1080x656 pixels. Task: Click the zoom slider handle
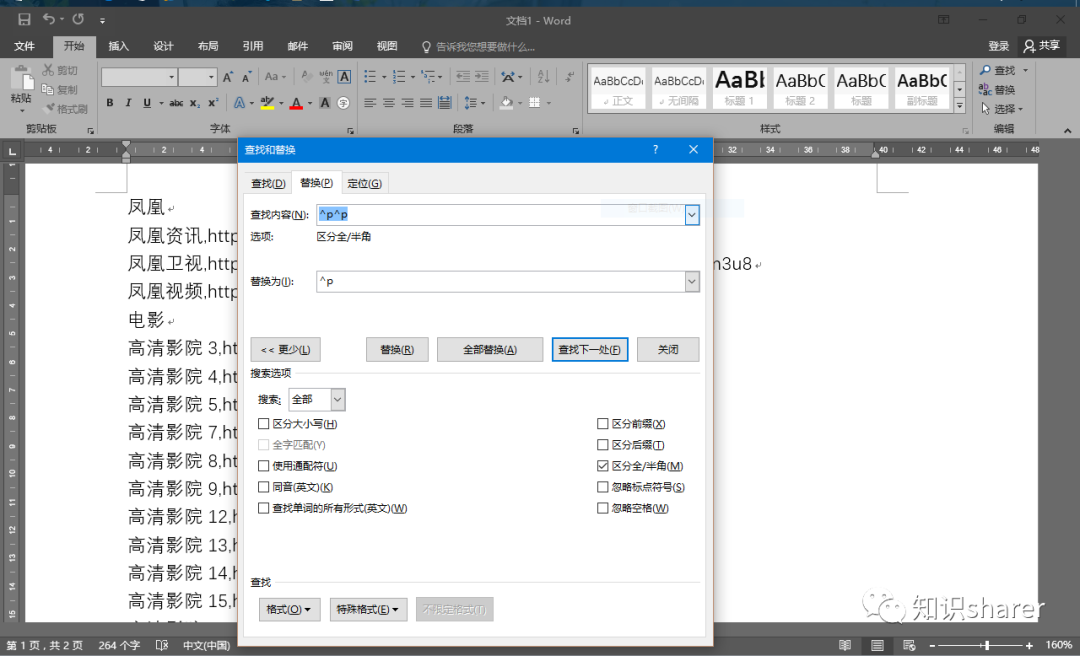point(986,646)
